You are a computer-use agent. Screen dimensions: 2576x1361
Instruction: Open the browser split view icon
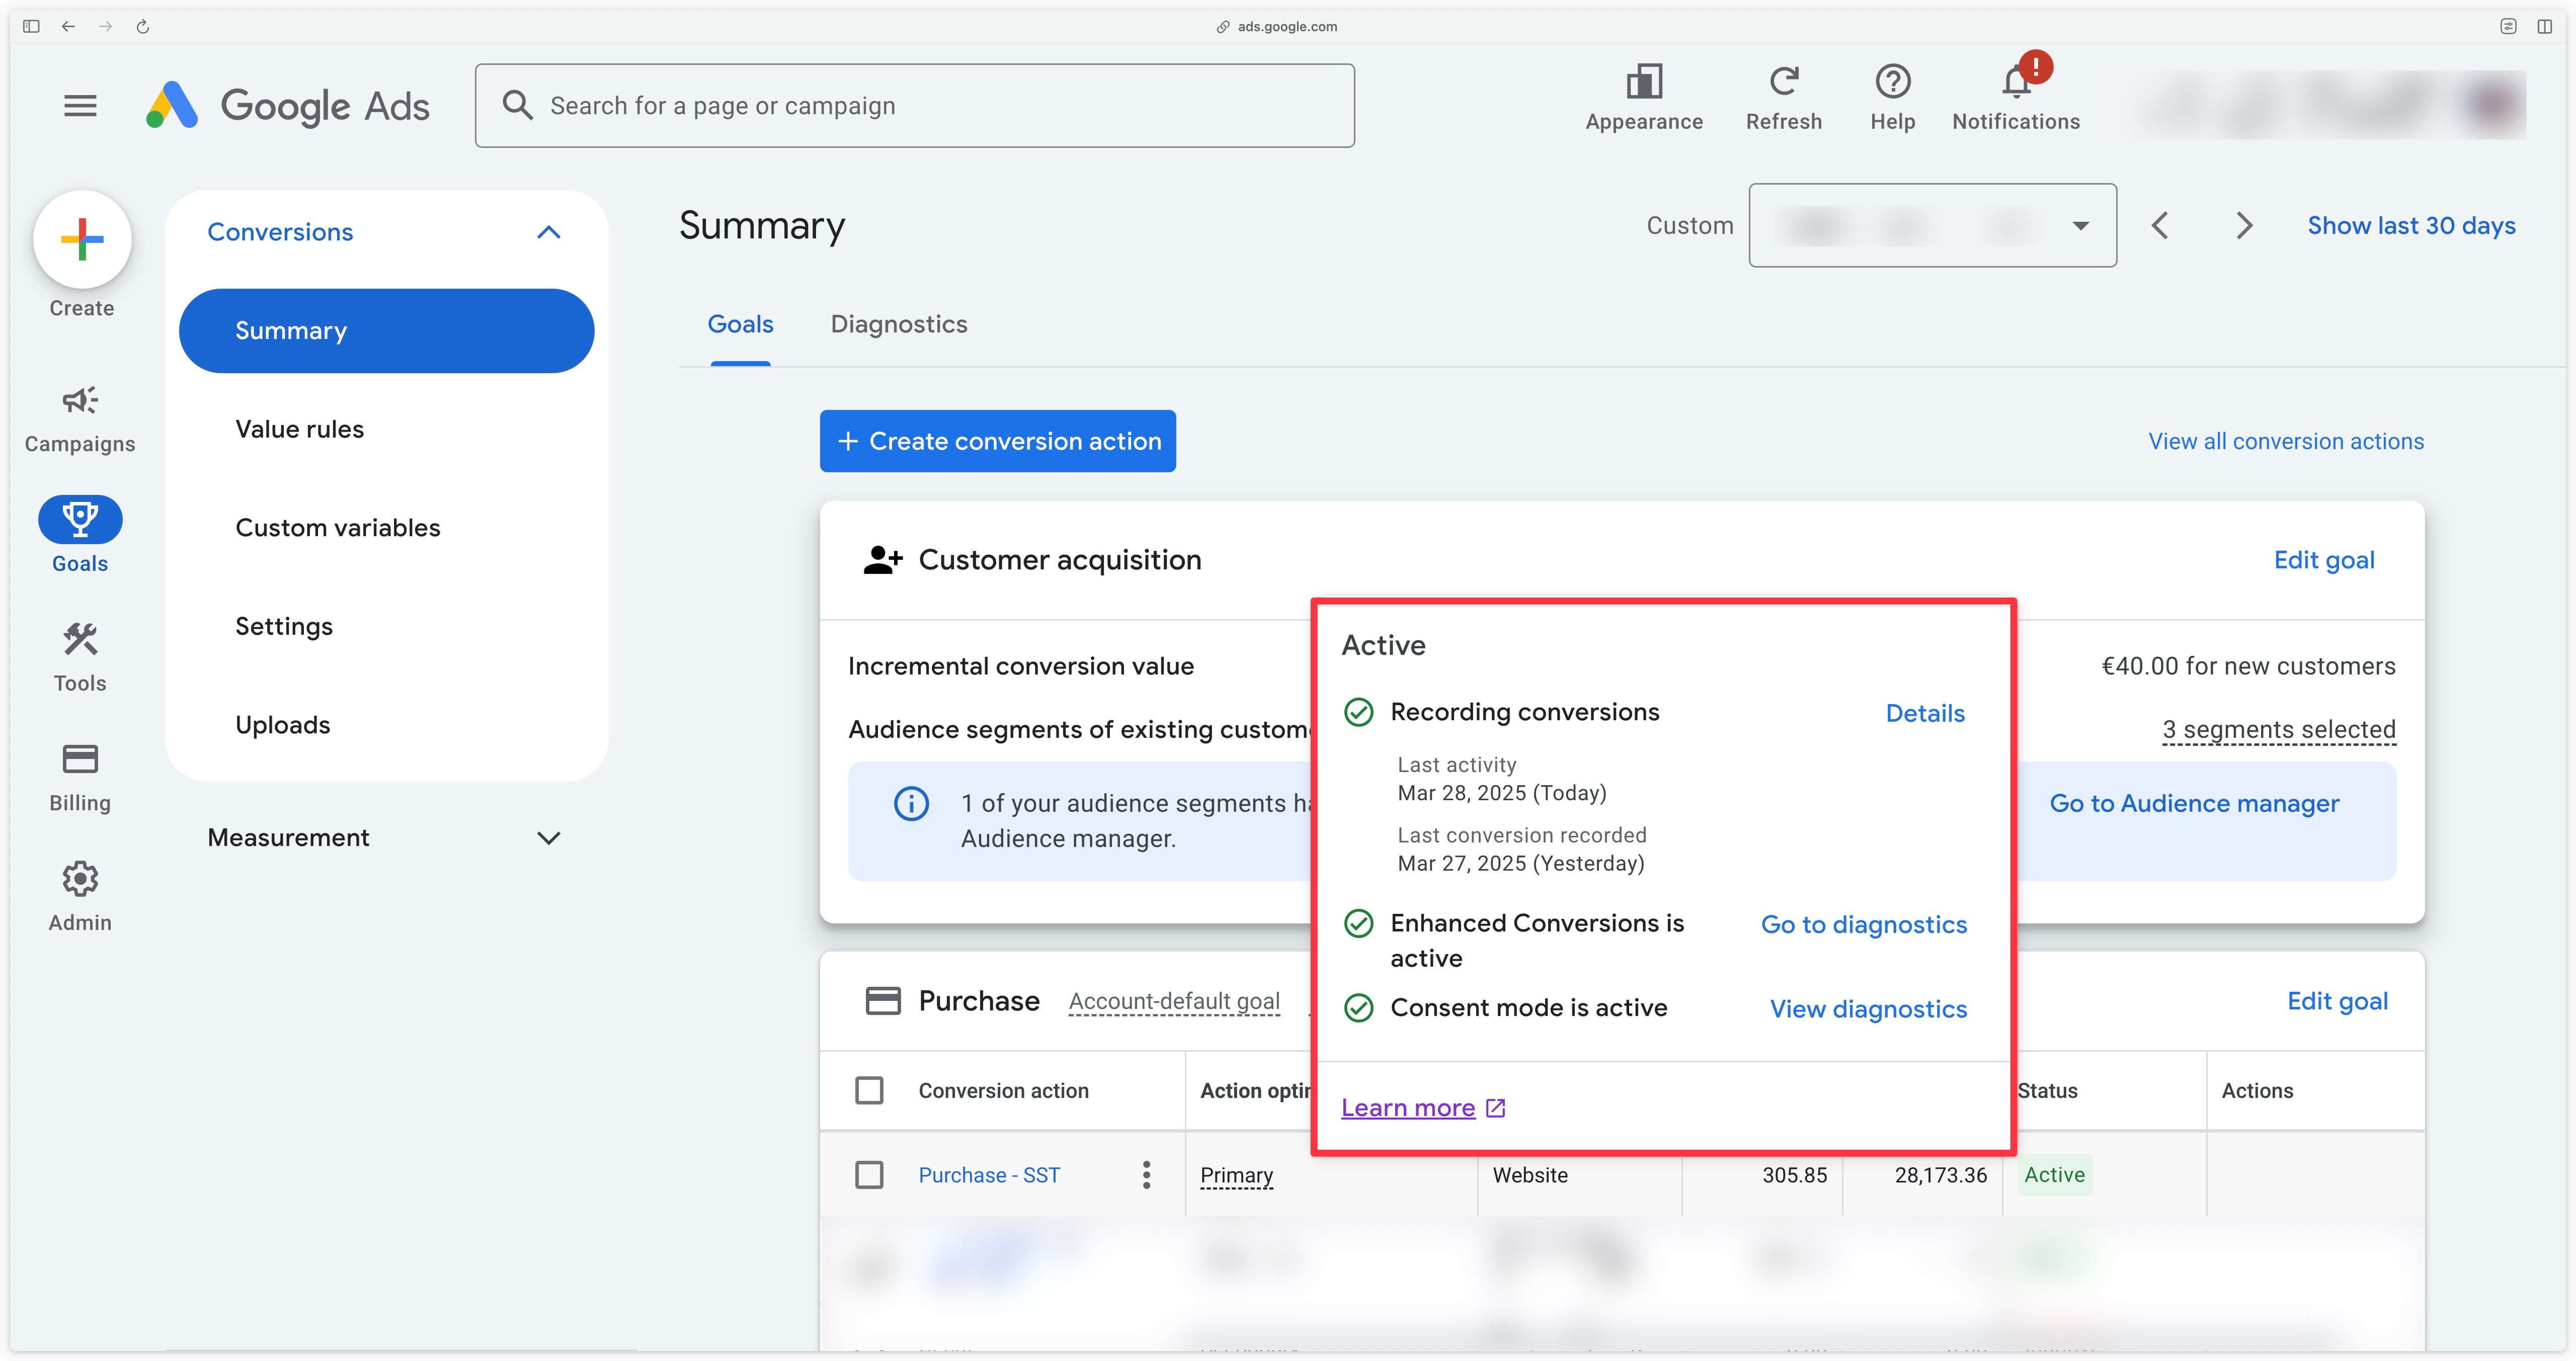pos(2545,26)
